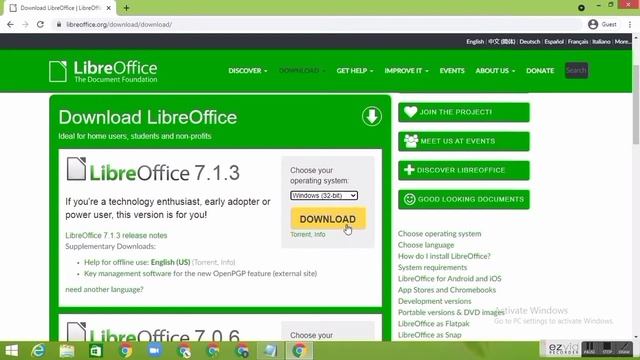Click the people icon on Meet Us at Events

411,141
